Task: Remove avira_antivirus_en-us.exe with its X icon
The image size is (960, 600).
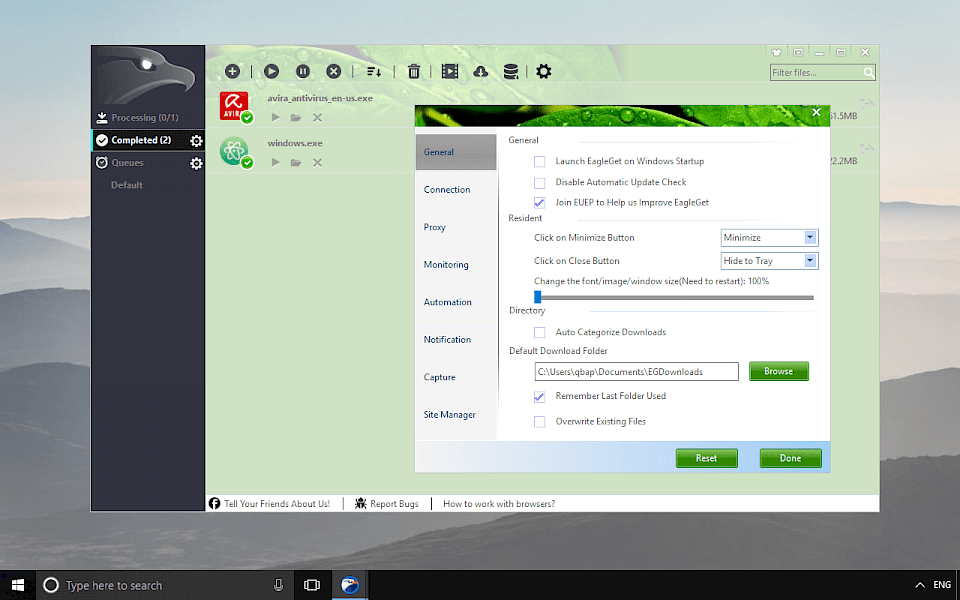Action: [x=317, y=118]
